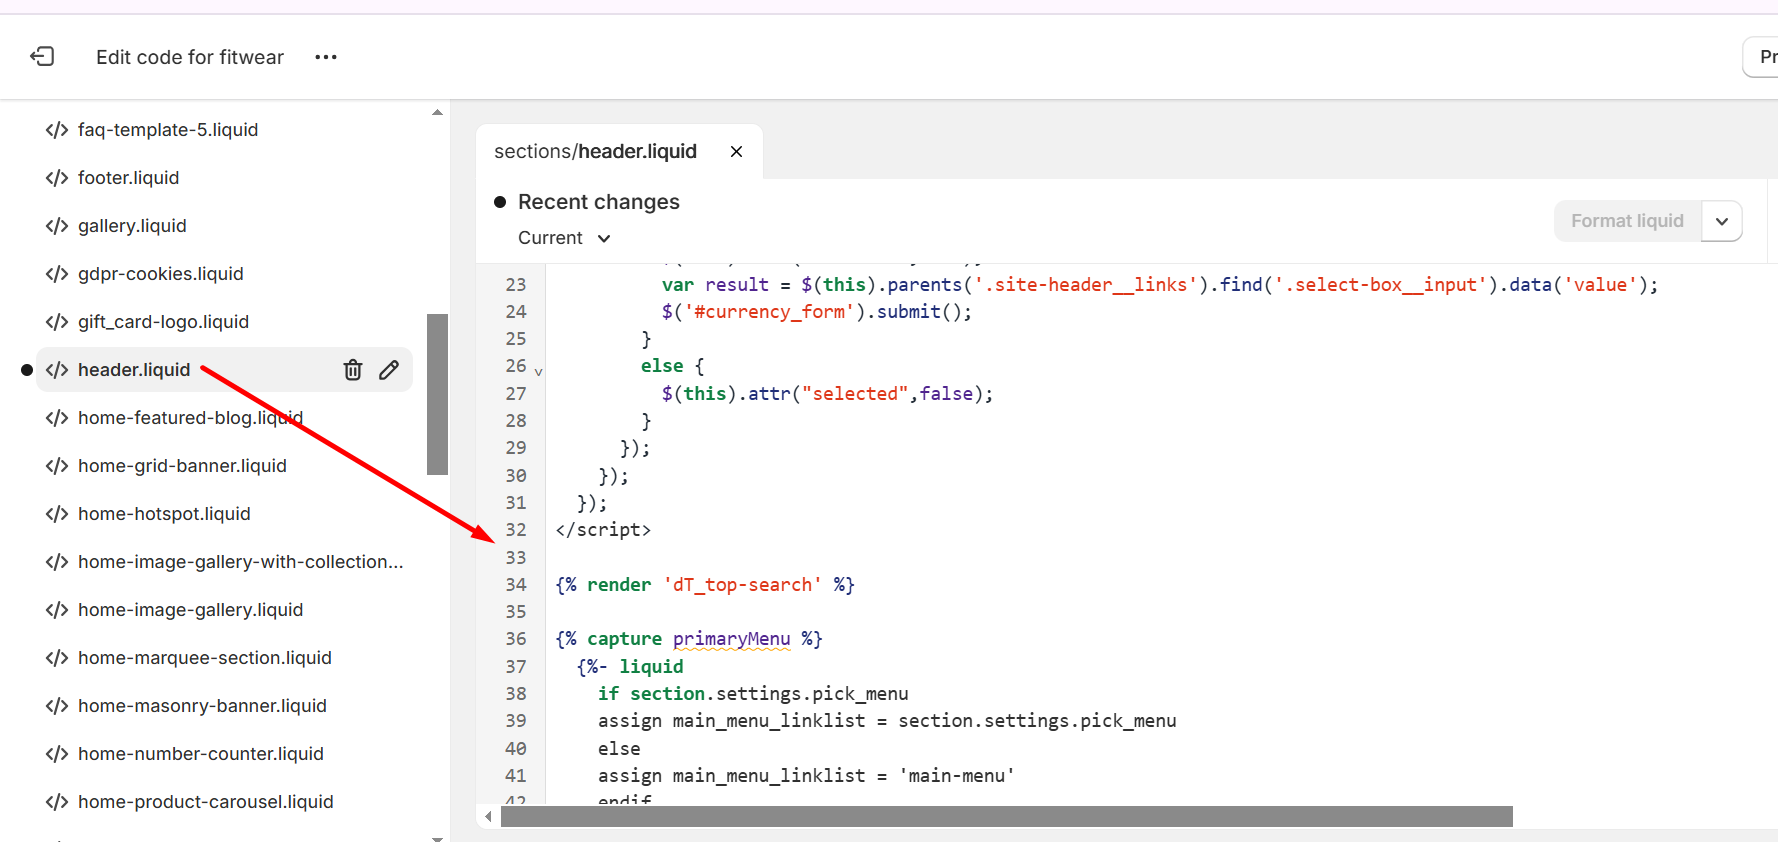Click the var result line 23 code

(1160, 285)
